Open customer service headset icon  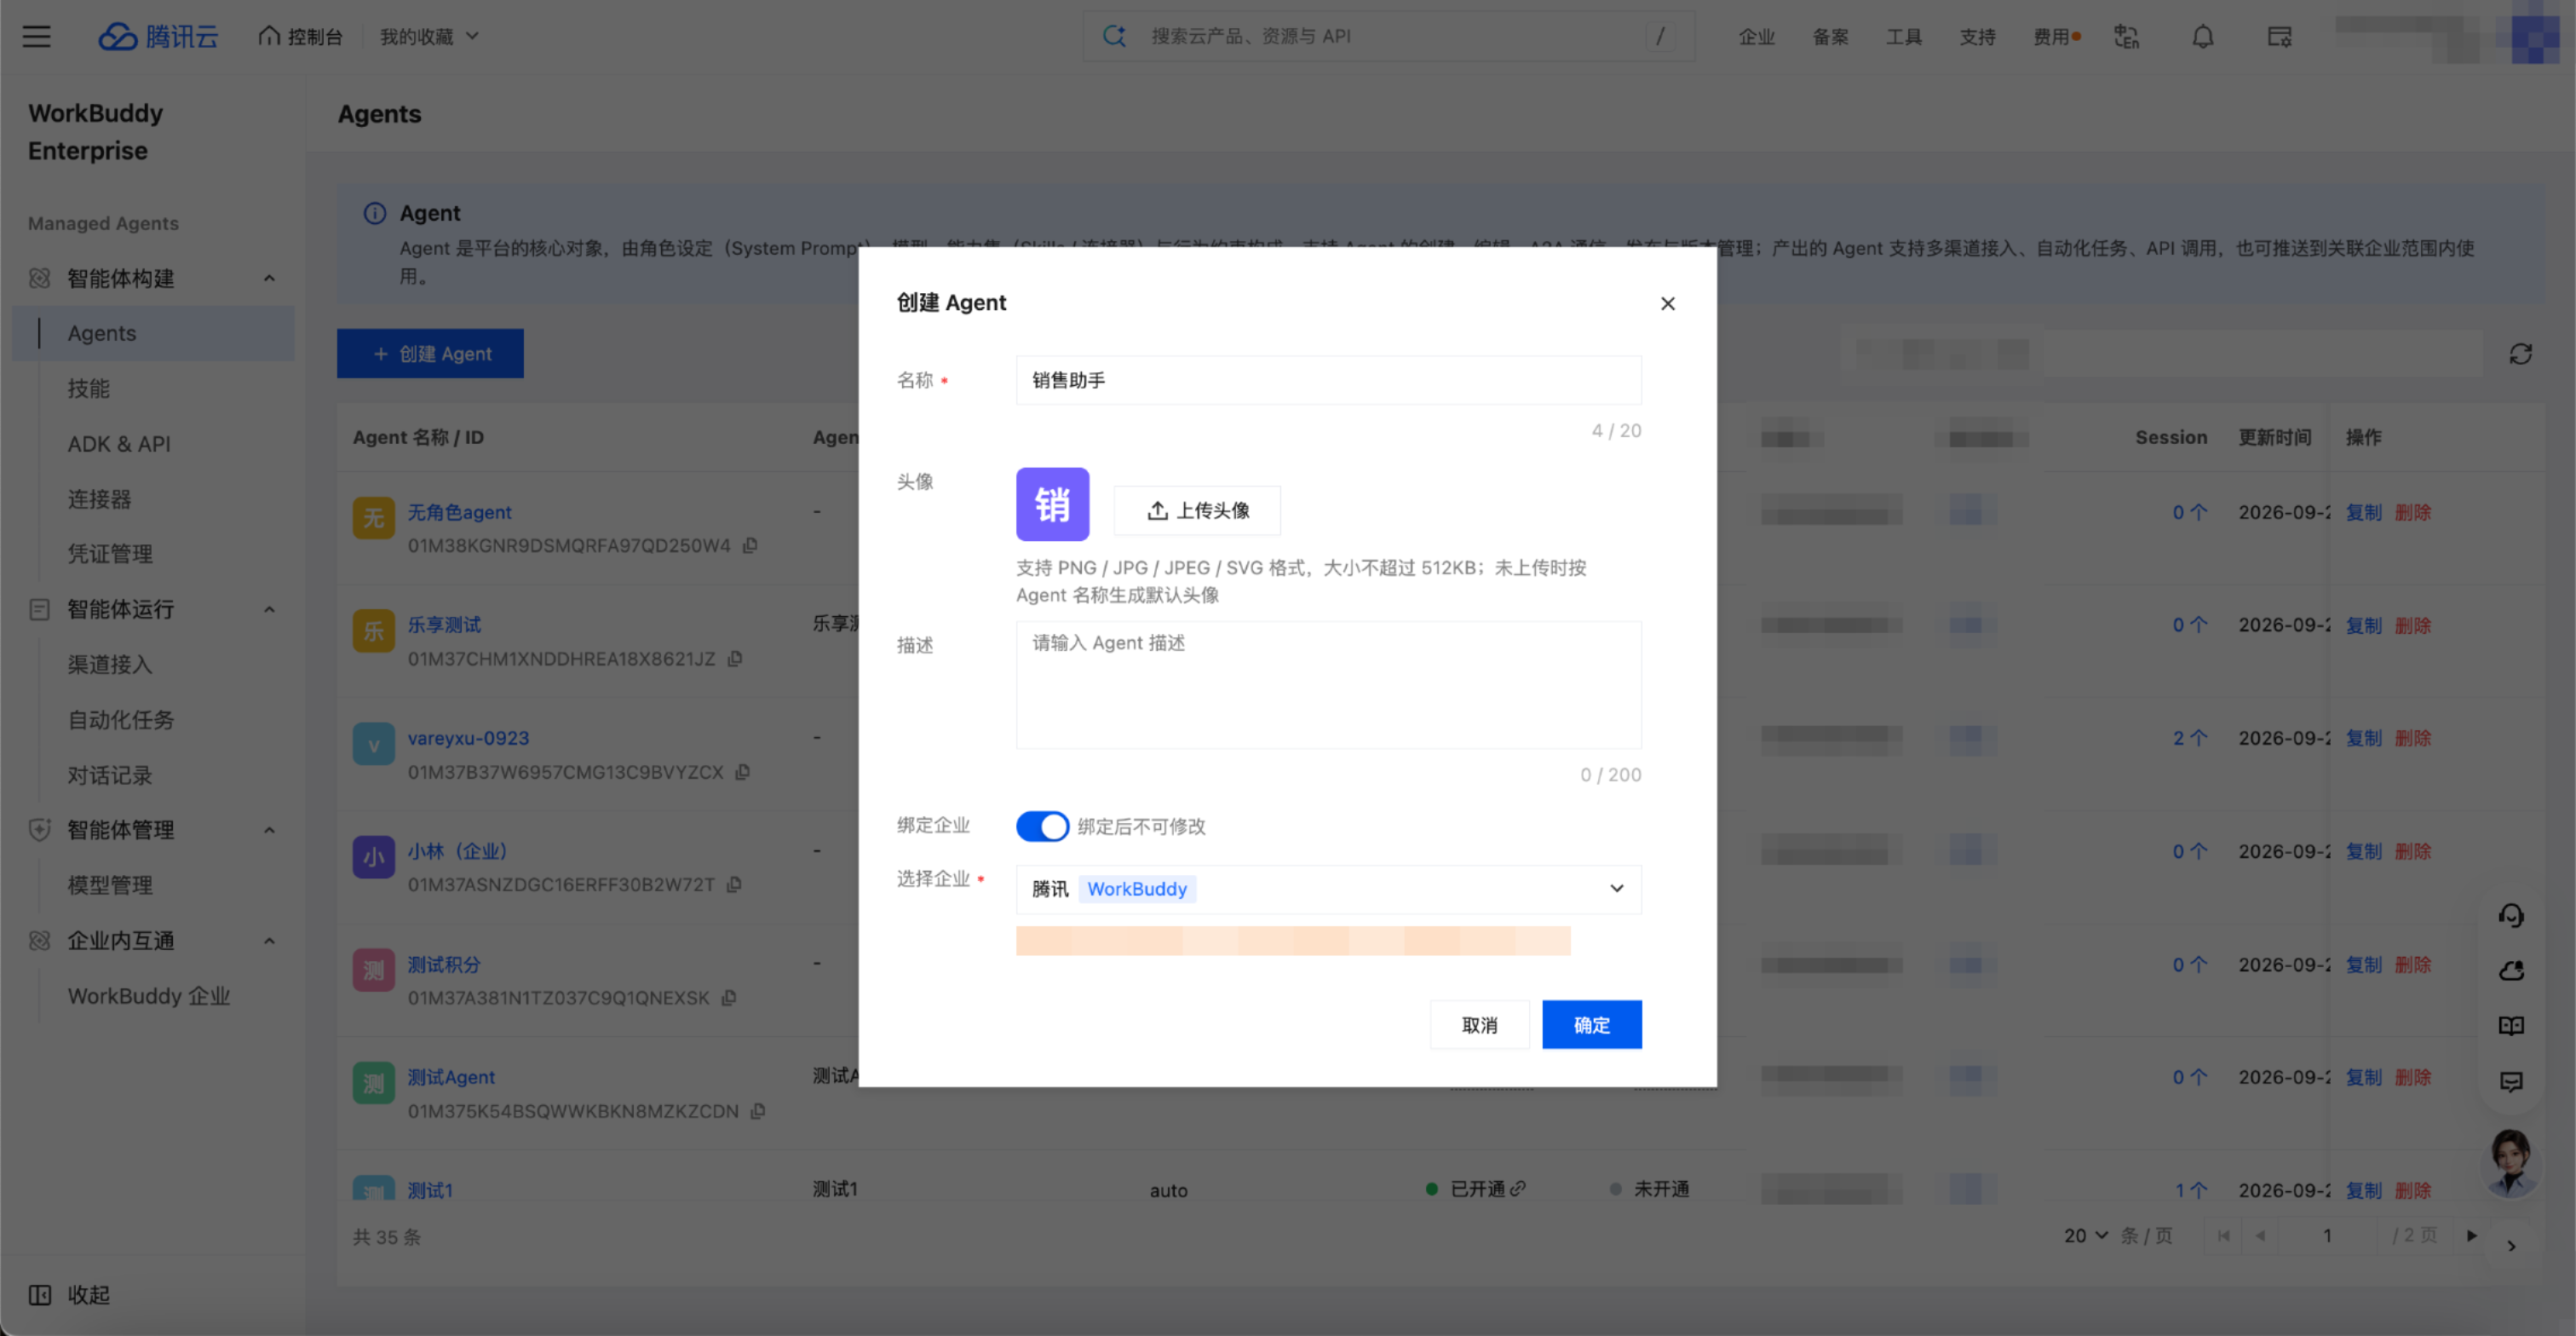tap(2511, 916)
